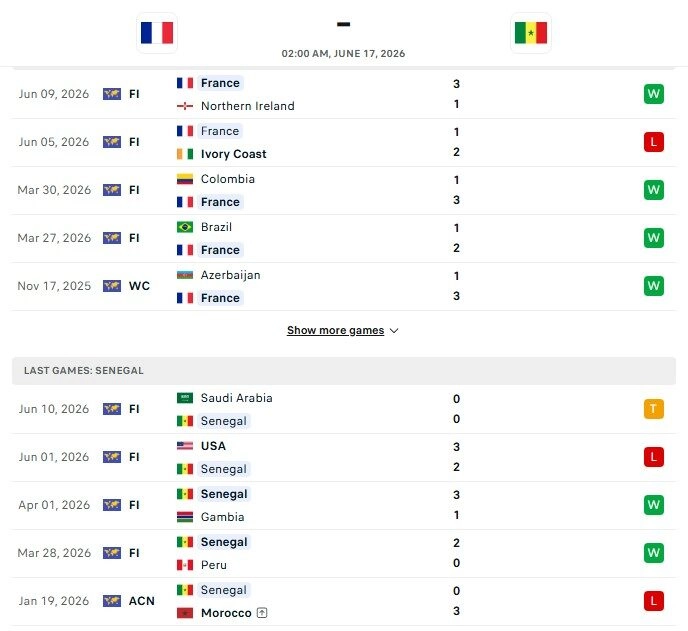Open the Azerbaijan team link
Image resolution: width=688 pixels, height=631 pixels.
tap(230, 275)
